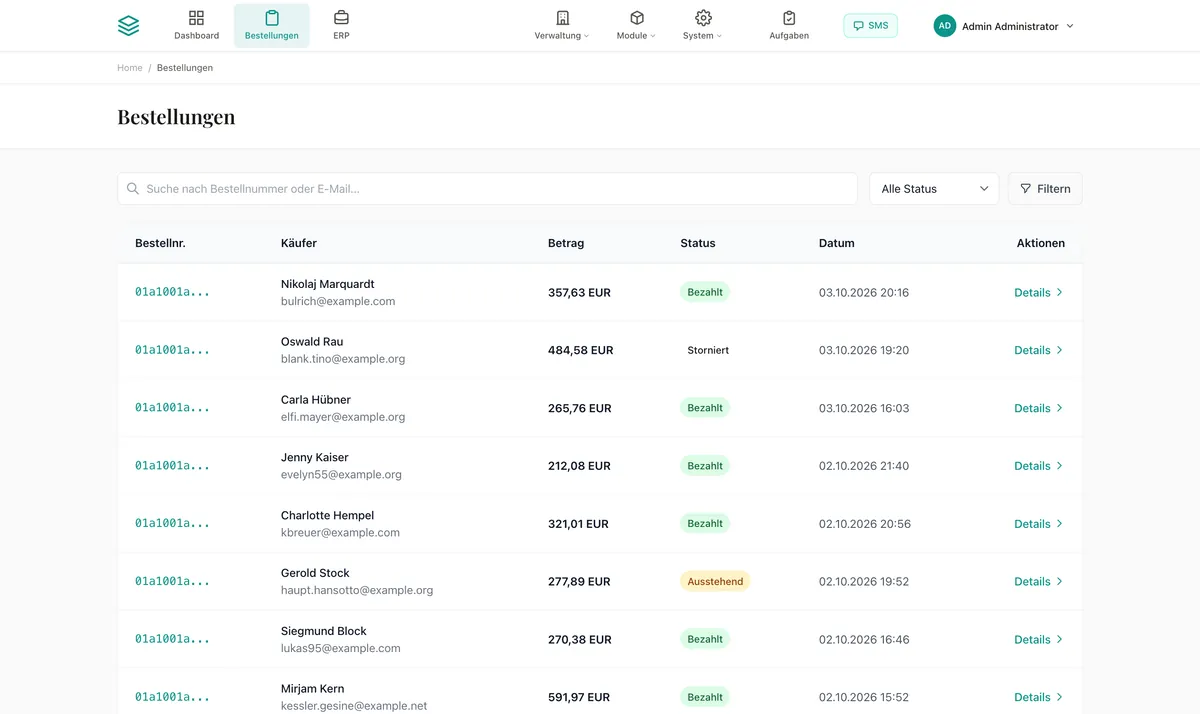1200x714 pixels.
Task: Focus the Bestellnummer or E-Mail search field
Action: point(487,189)
